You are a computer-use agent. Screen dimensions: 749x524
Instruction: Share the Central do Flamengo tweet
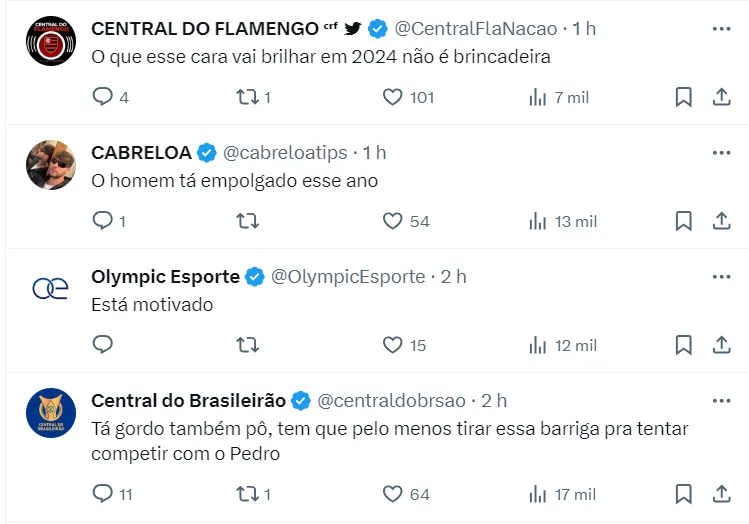pyautogui.click(x=721, y=97)
